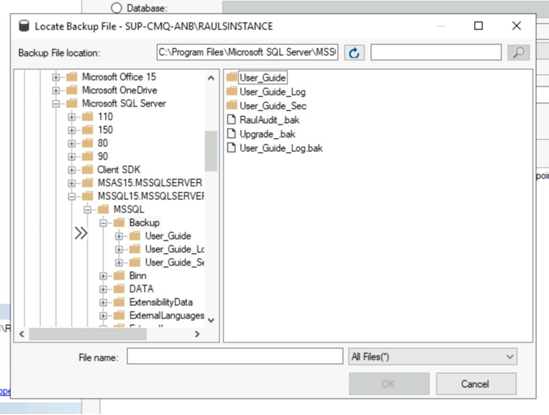549x415 pixels.
Task: Click the RaulAudit_.bak file icon
Action: [231, 119]
